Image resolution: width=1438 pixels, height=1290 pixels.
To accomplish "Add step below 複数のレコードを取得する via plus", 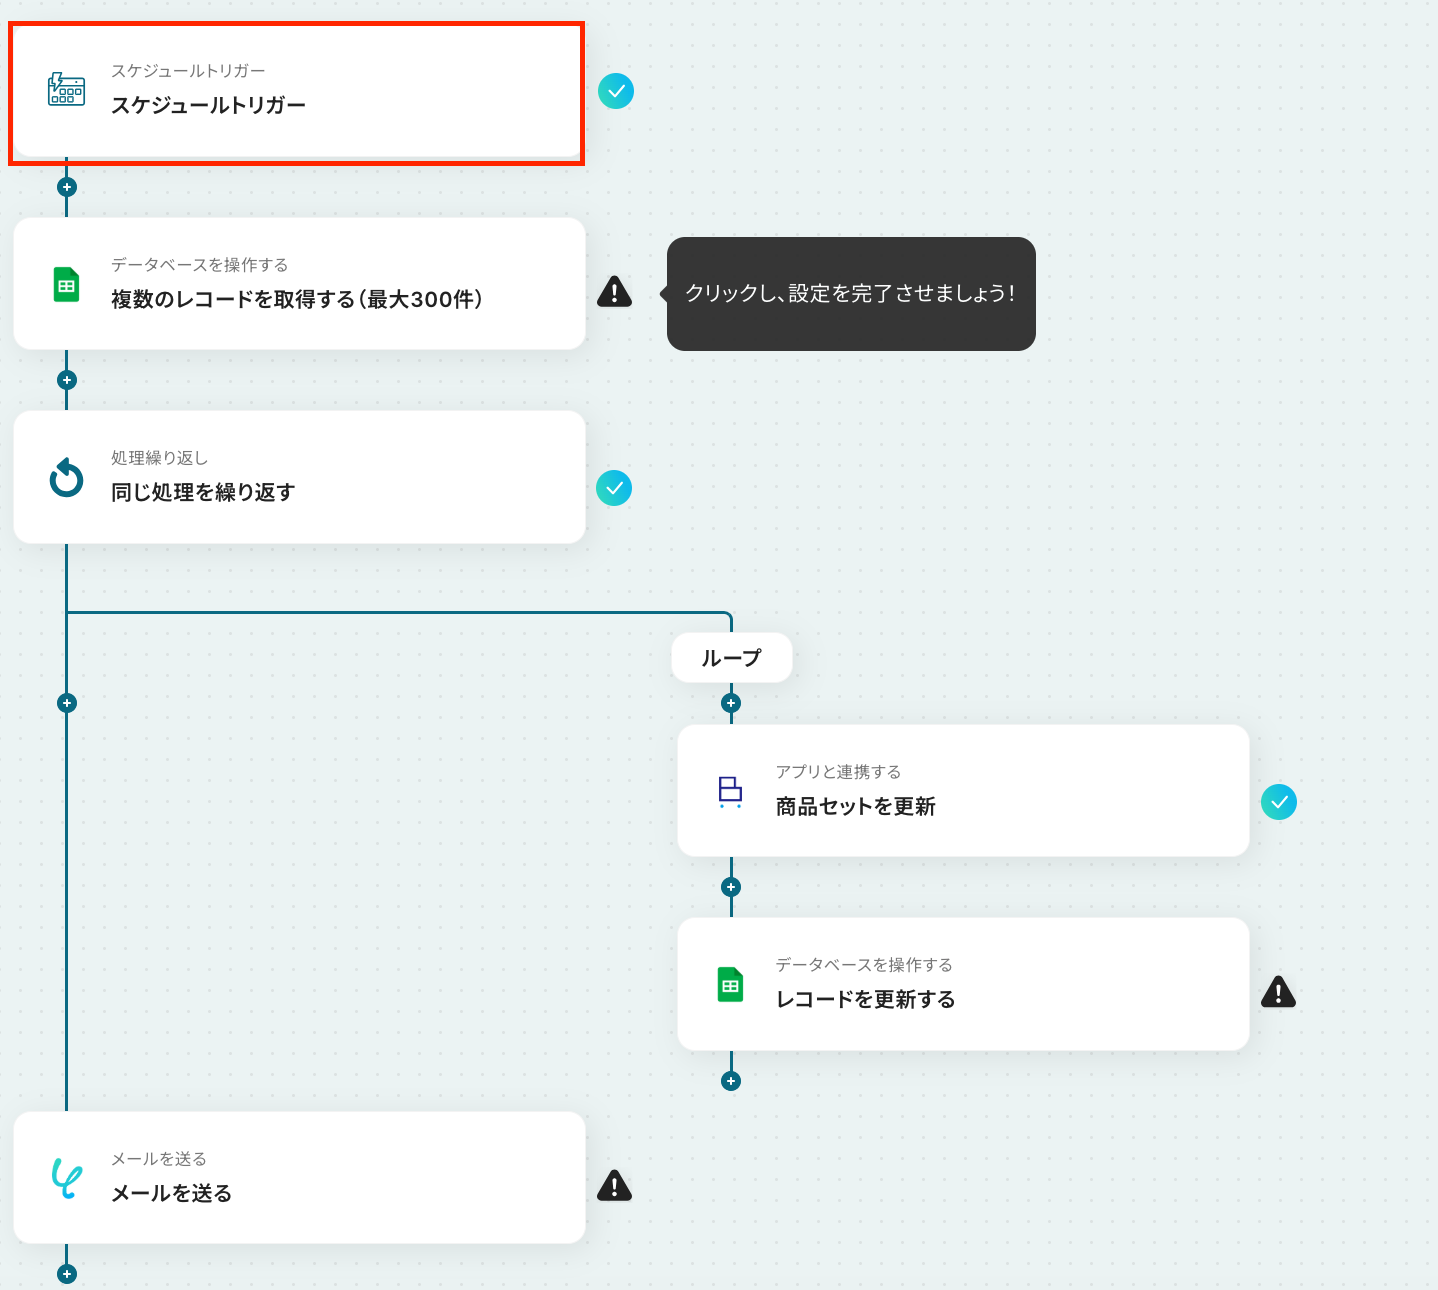I will click(x=67, y=380).
